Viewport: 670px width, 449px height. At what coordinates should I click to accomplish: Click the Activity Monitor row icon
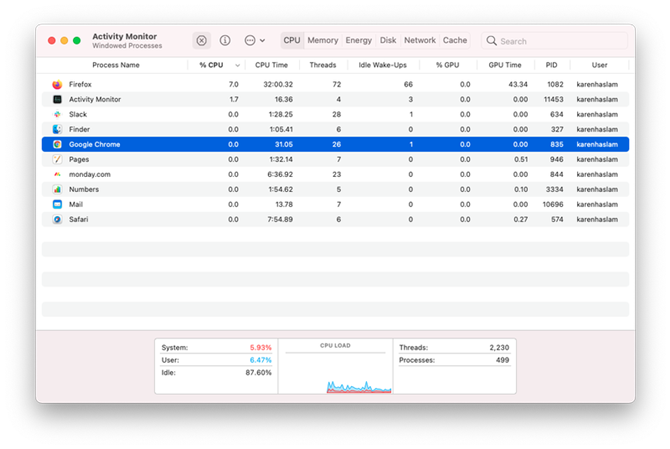pos(57,100)
